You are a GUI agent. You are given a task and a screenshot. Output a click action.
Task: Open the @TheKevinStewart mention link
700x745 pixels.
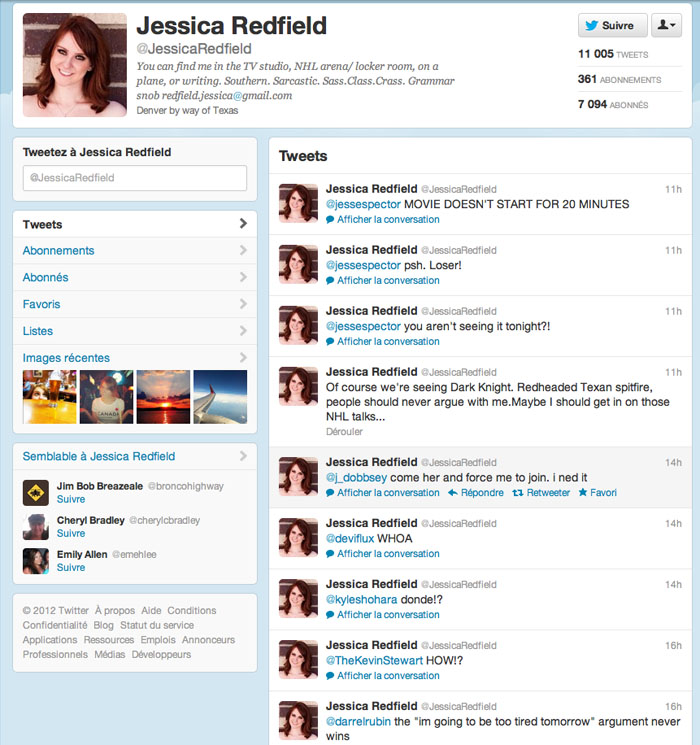point(374,660)
